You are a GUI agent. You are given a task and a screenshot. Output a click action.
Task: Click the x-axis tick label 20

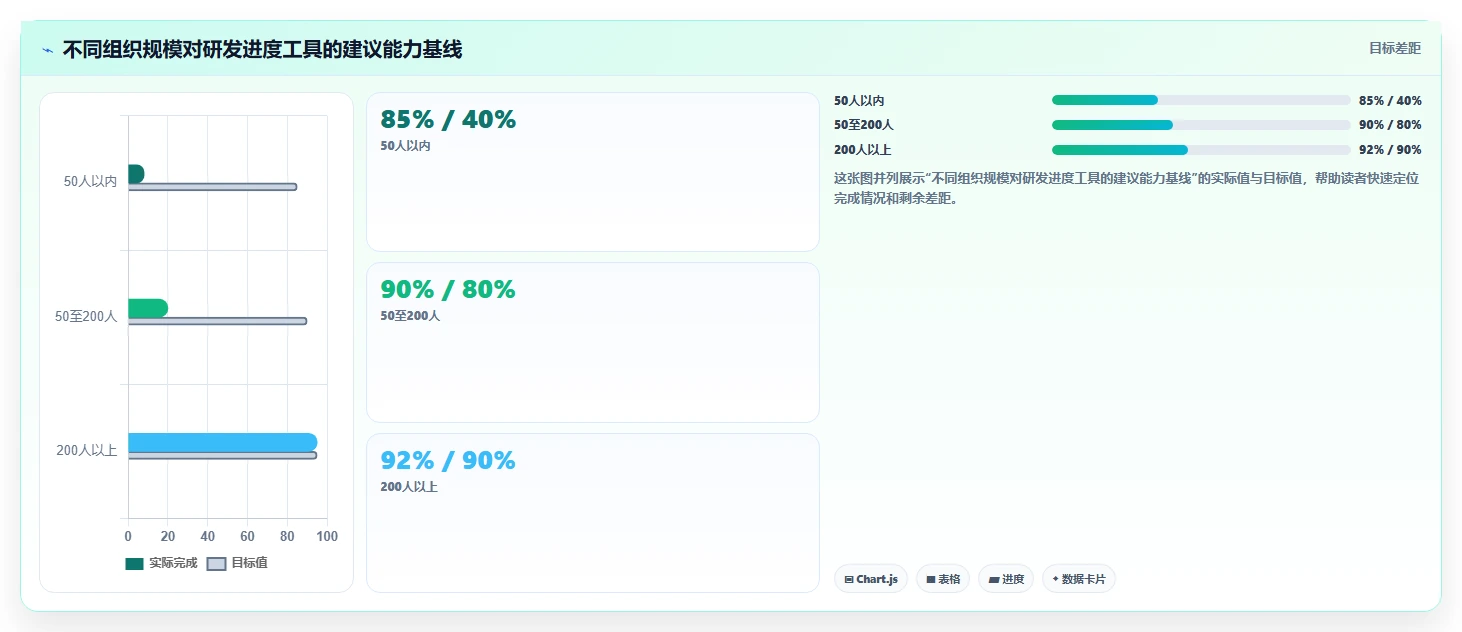(168, 537)
